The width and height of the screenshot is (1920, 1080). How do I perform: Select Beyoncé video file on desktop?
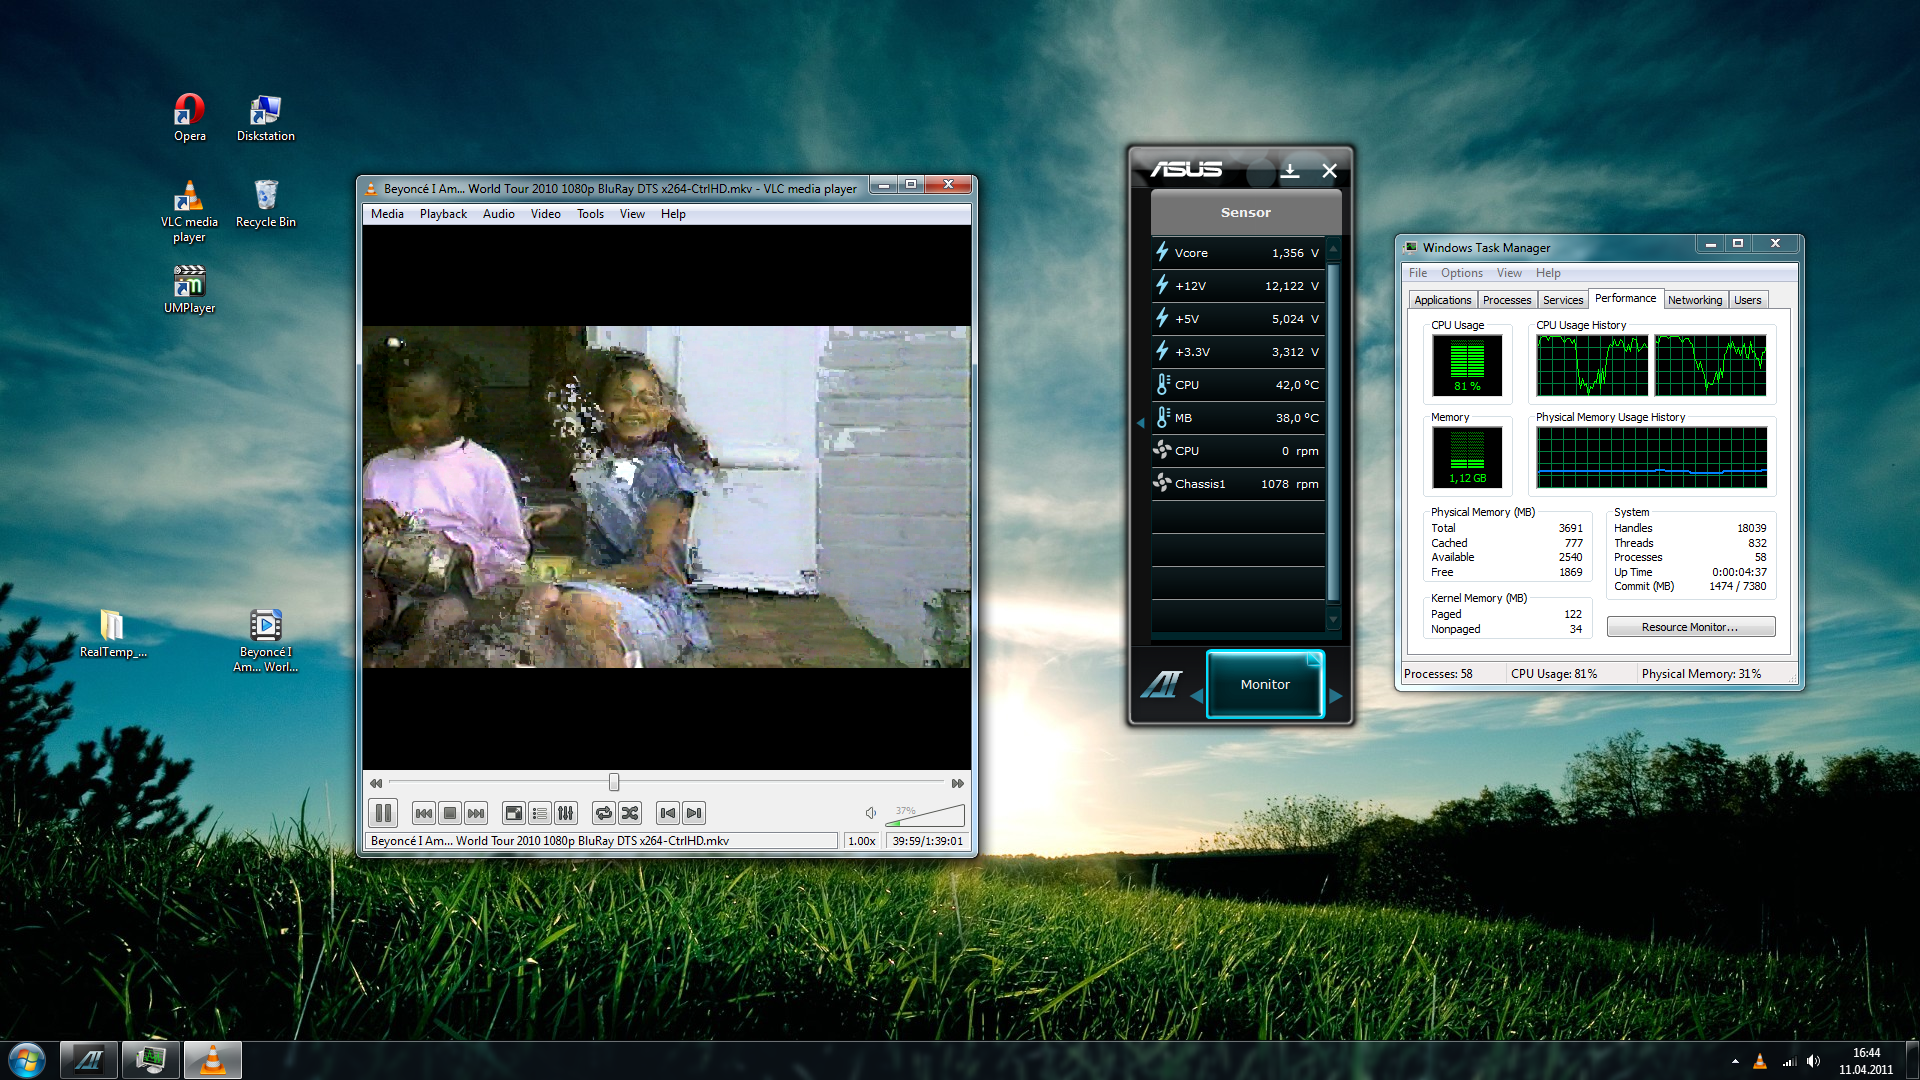coord(265,641)
